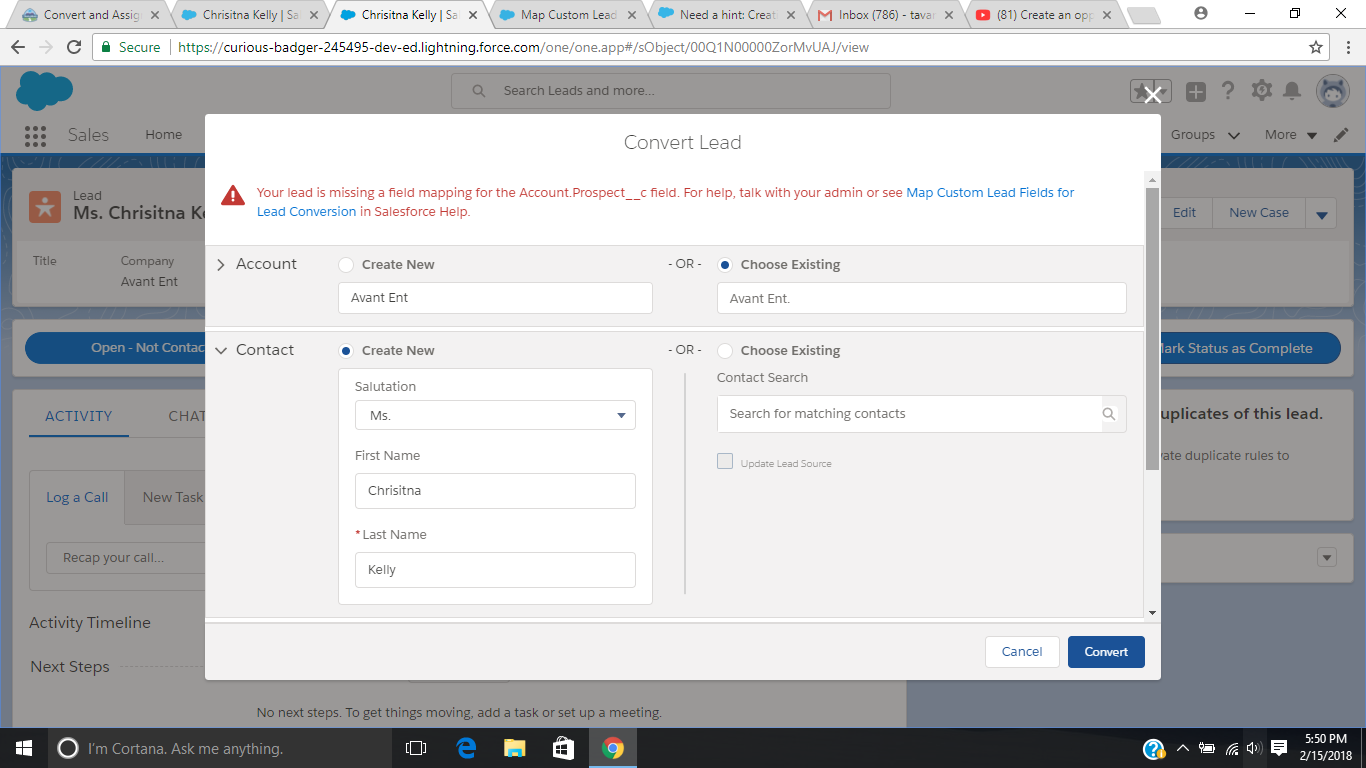Screen dimensions: 1366x768
Task: Open the user avatar profile menu
Action: coord(1333,91)
